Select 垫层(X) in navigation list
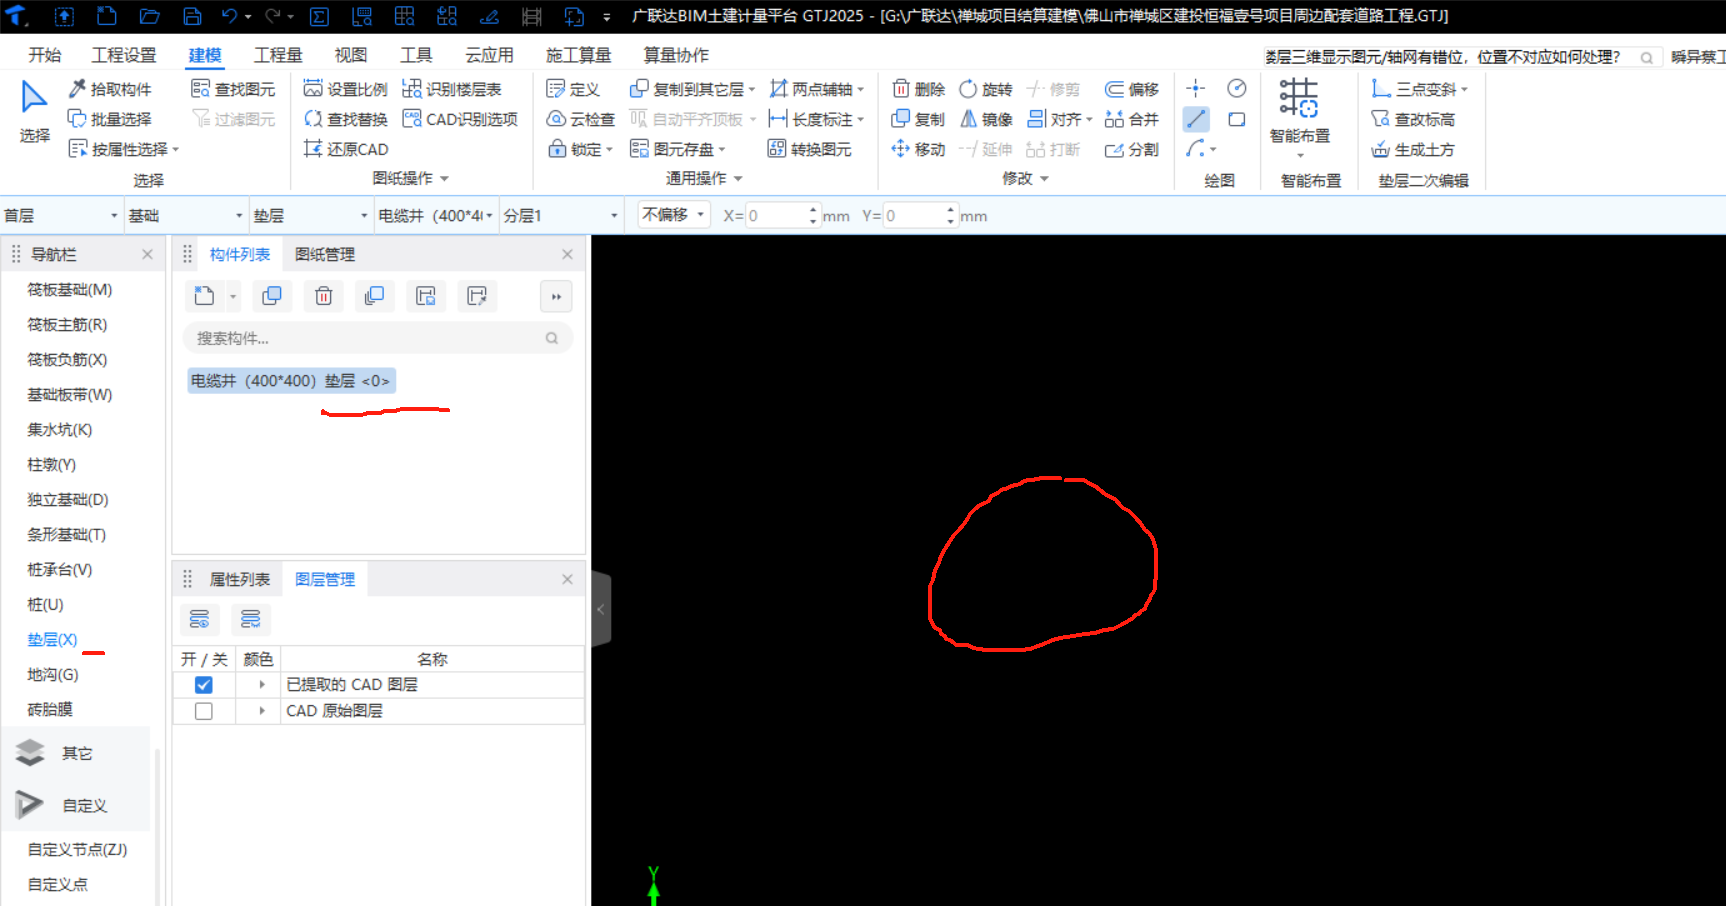This screenshot has width=1726, height=906. (52, 640)
